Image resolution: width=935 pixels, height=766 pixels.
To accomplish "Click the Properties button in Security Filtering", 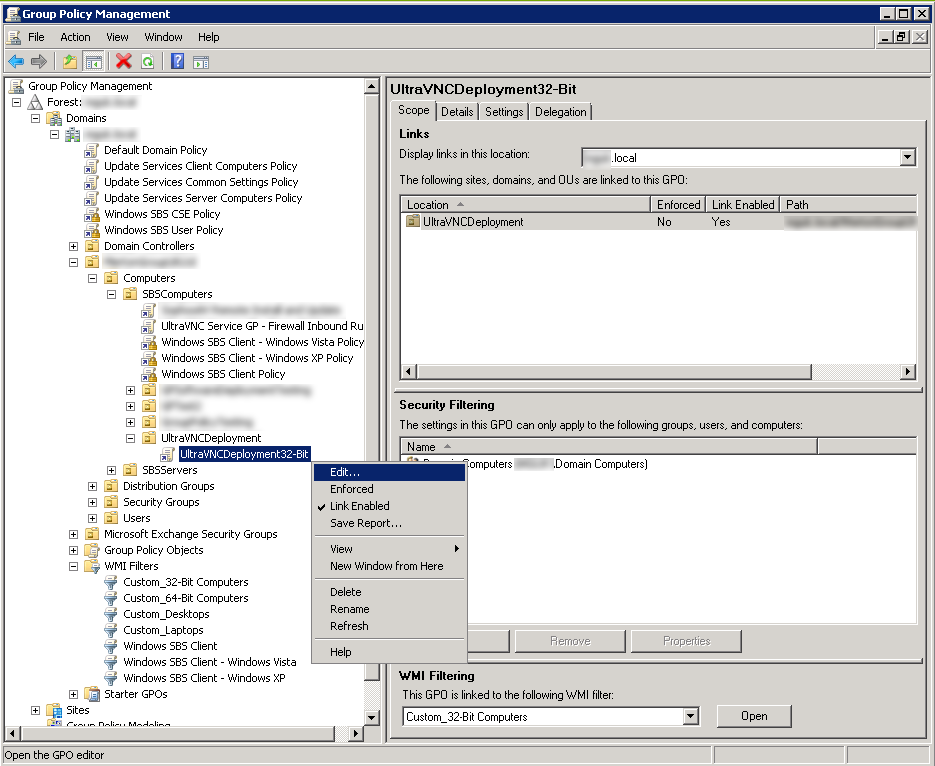I will pyautogui.click(x=686, y=641).
